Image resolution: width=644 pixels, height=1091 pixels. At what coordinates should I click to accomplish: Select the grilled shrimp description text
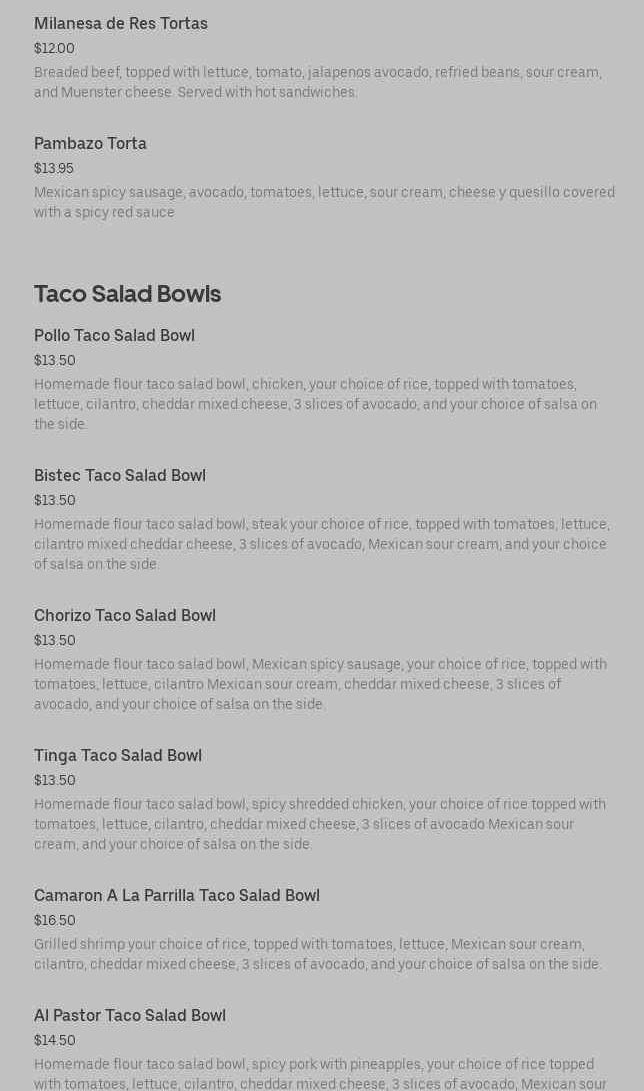coord(318,954)
